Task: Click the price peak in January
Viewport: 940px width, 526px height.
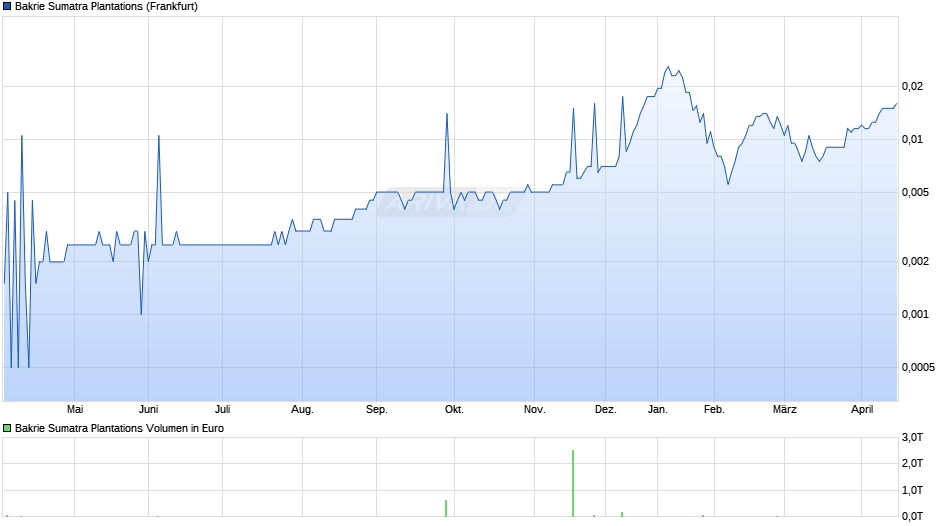Action: pos(668,67)
